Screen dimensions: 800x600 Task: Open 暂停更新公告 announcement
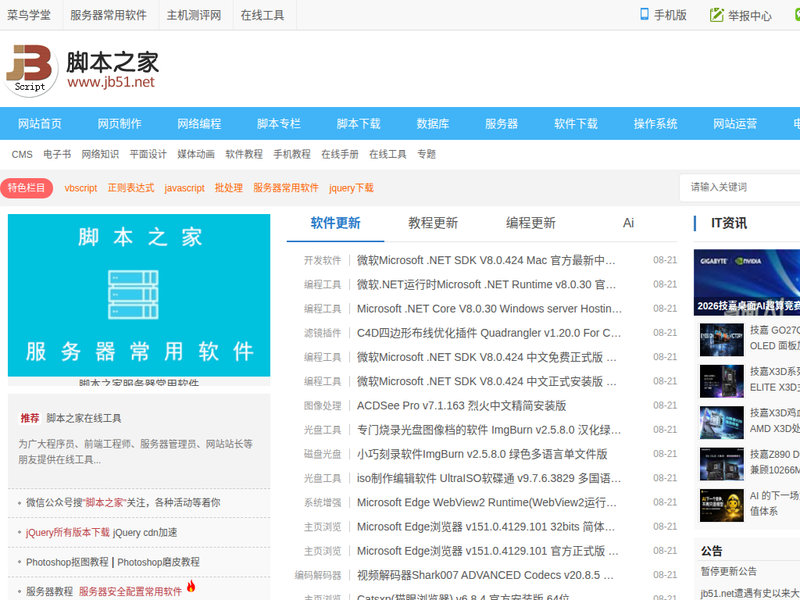point(729,571)
